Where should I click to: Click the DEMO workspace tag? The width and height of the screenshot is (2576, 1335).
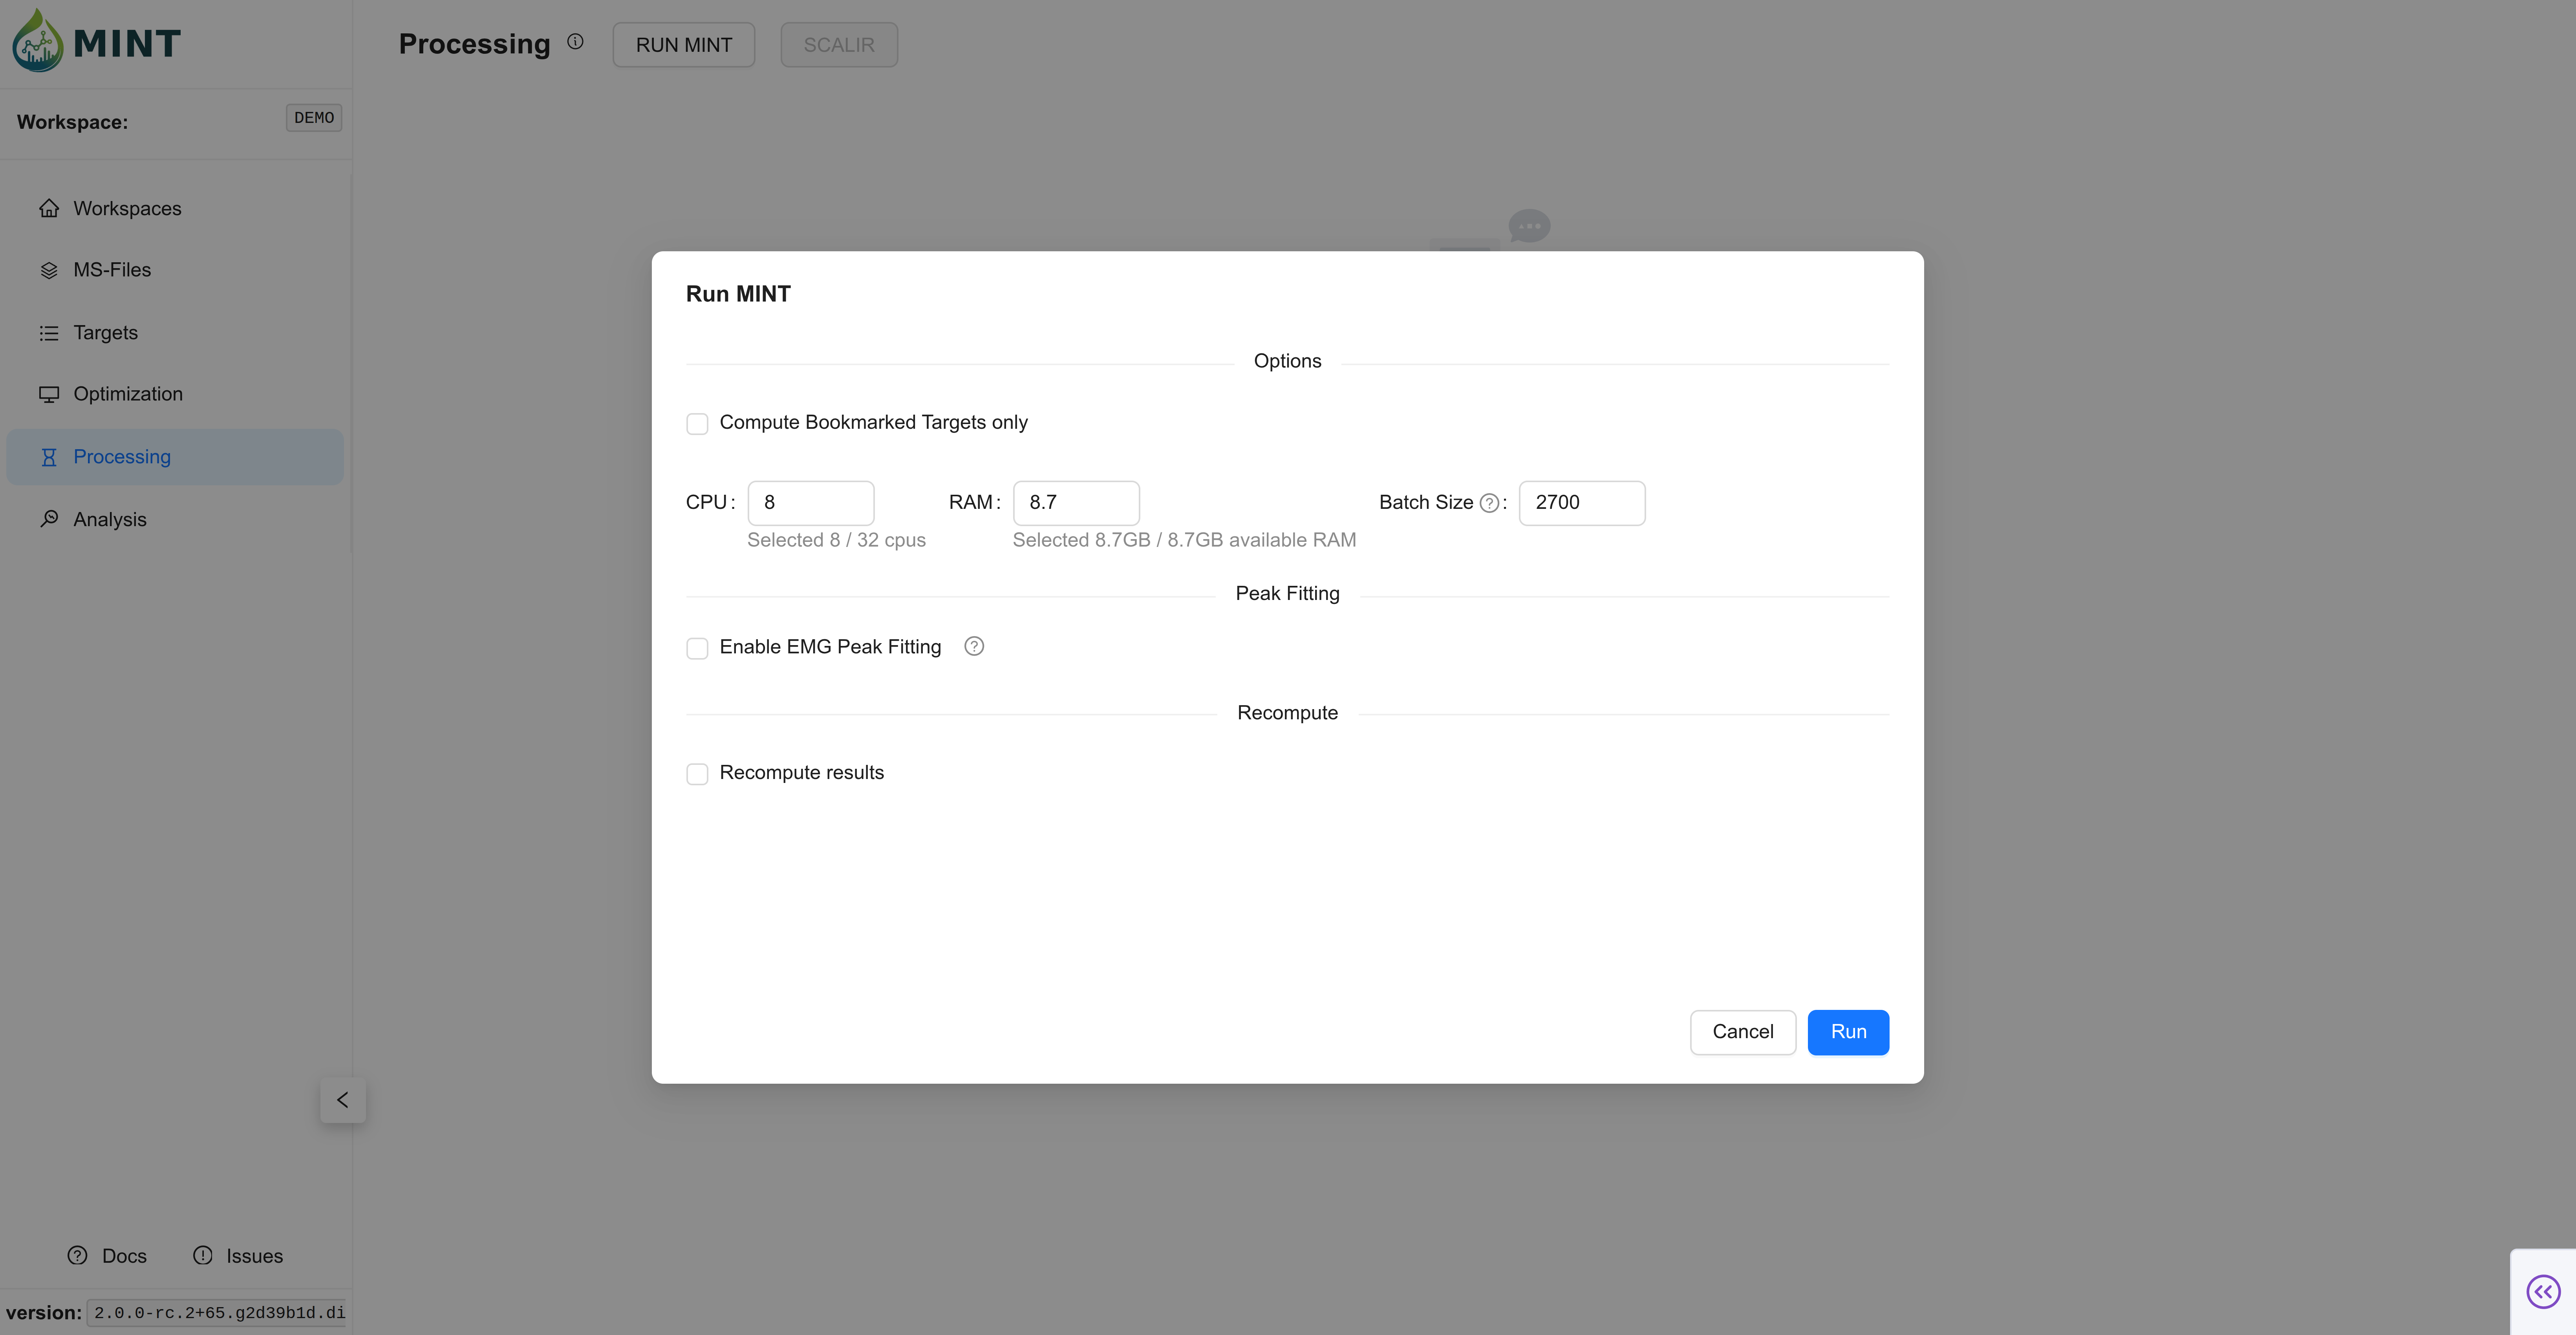(314, 118)
